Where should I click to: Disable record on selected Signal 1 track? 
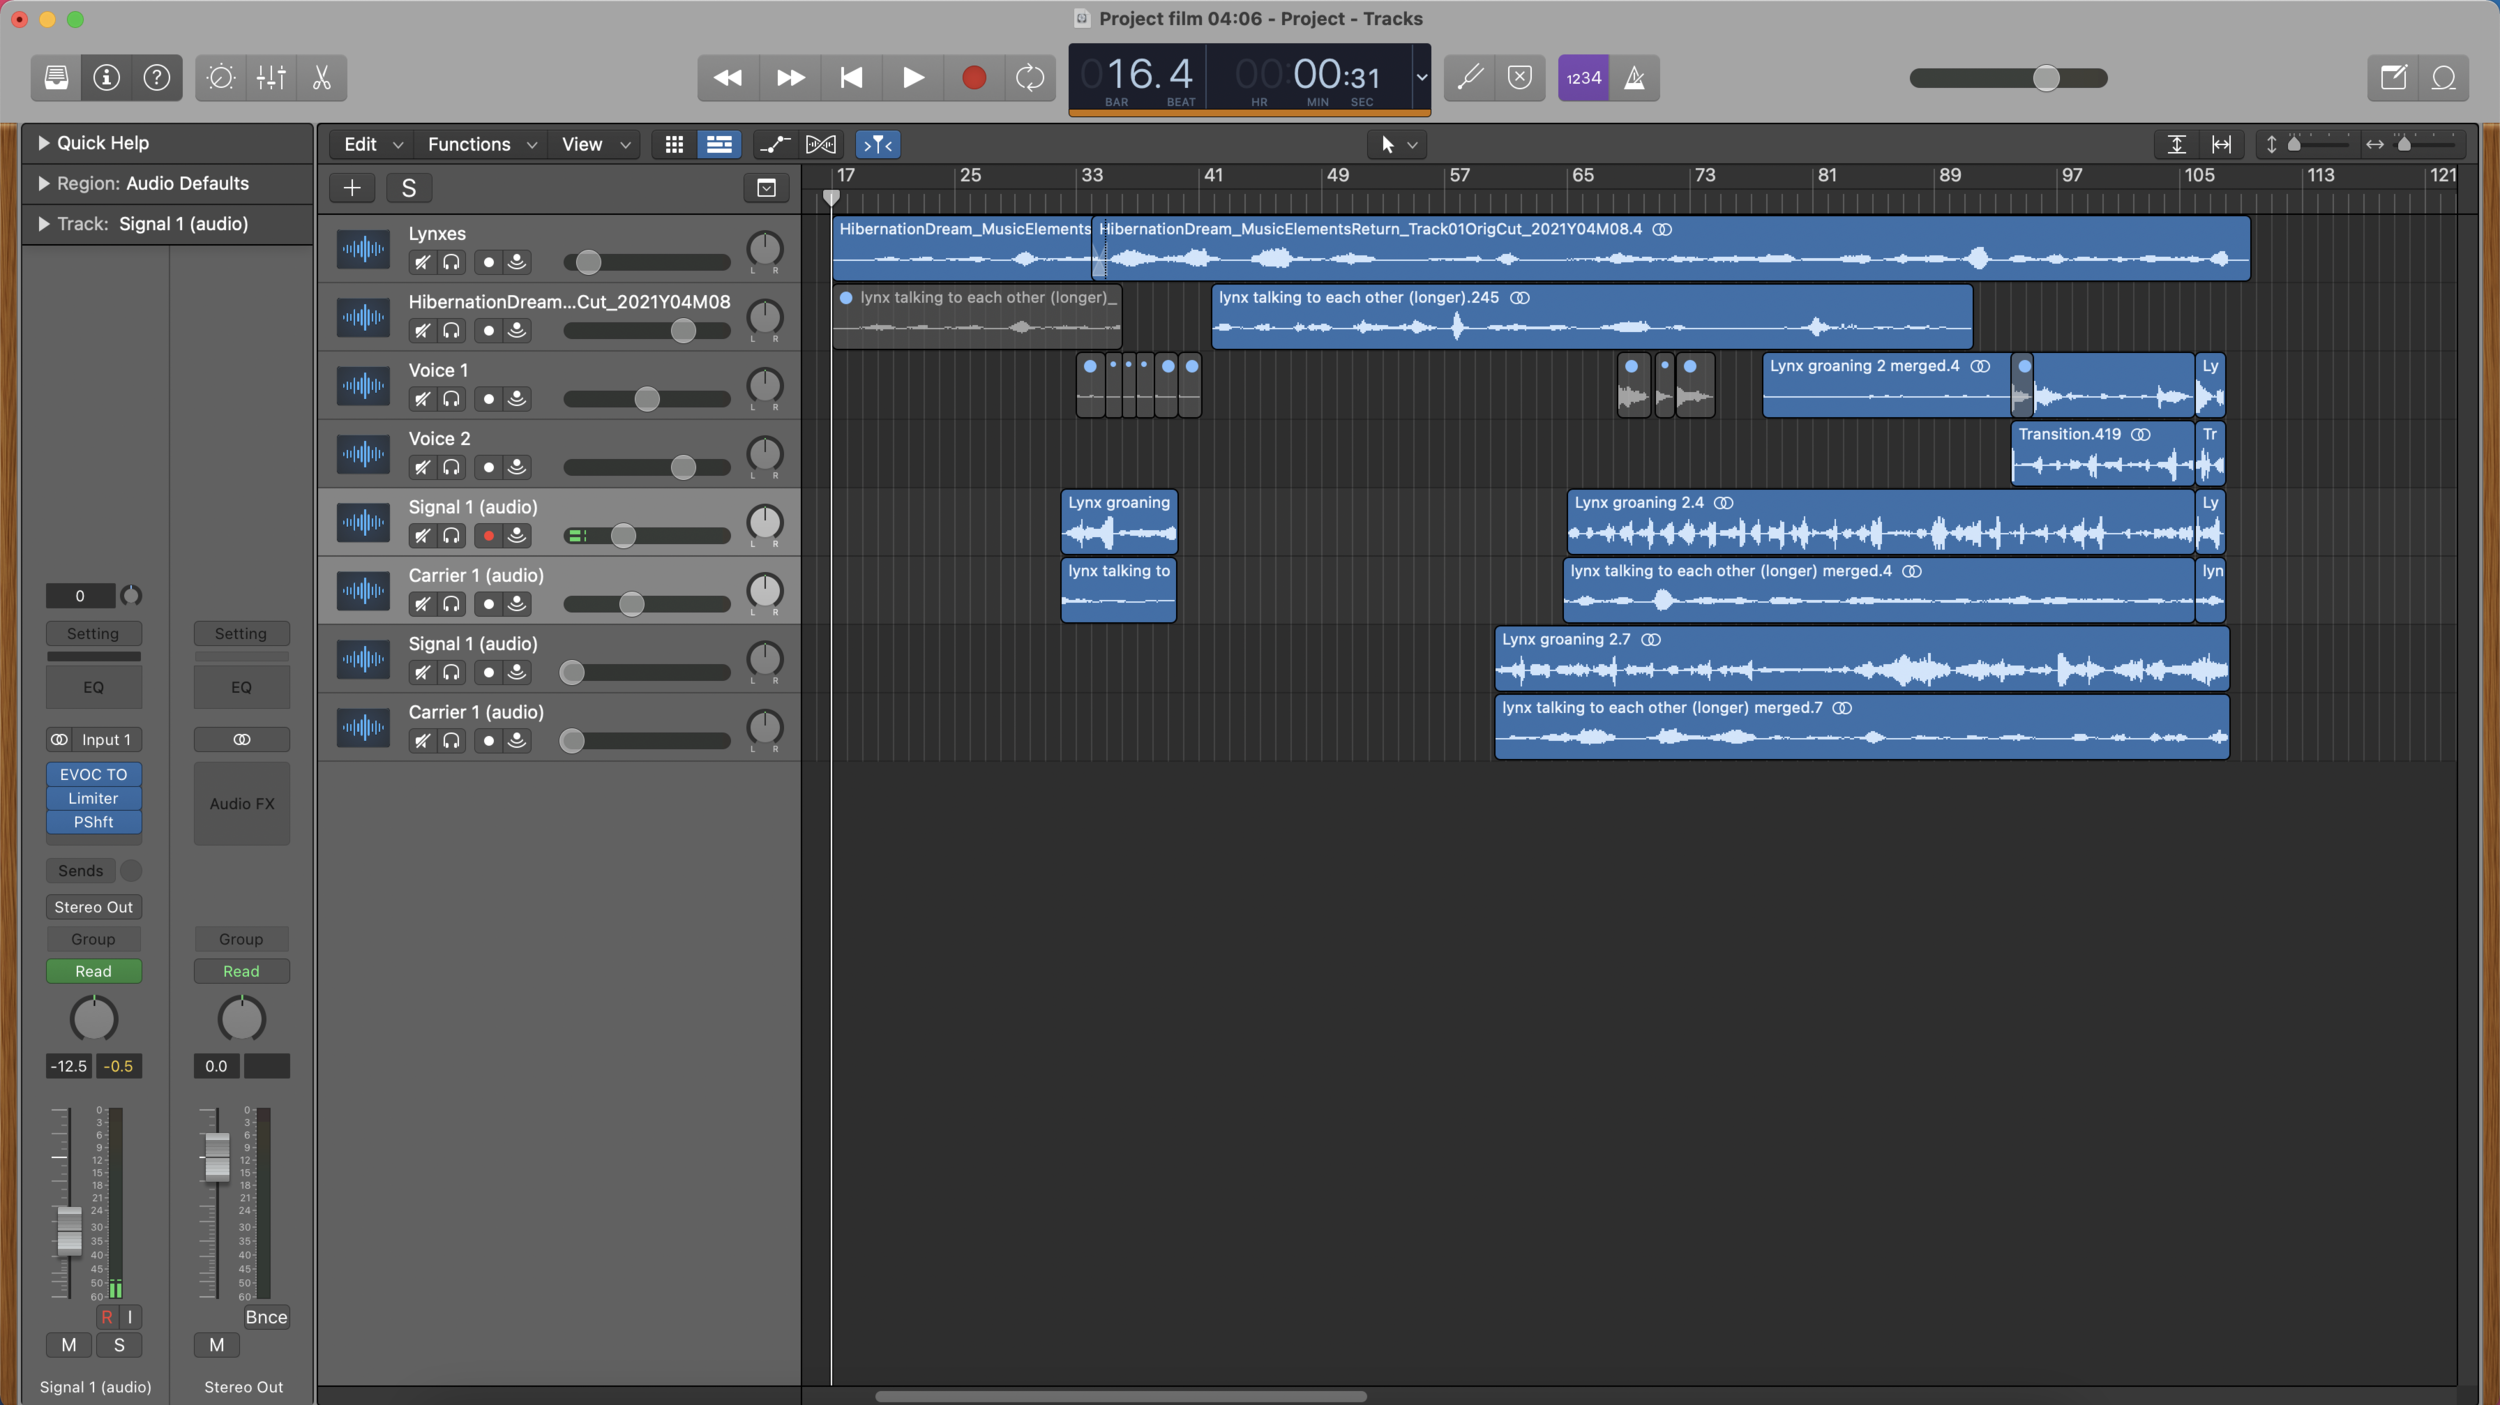(x=488, y=536)
